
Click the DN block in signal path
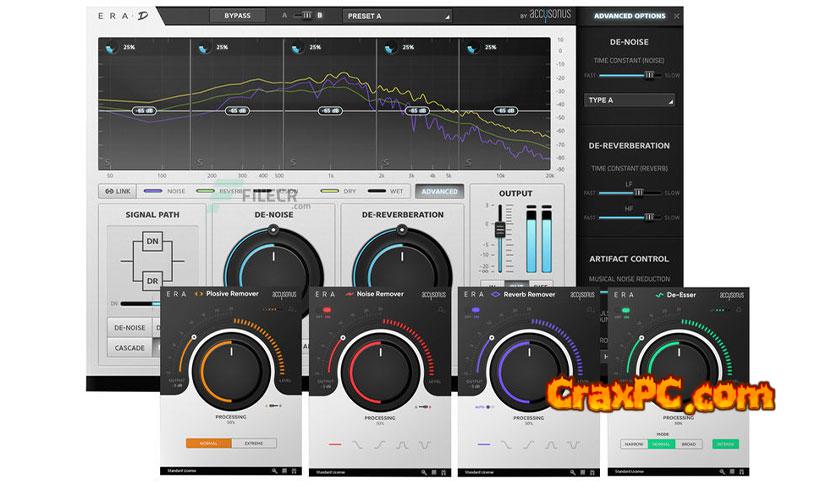click(x=152, y=241)
